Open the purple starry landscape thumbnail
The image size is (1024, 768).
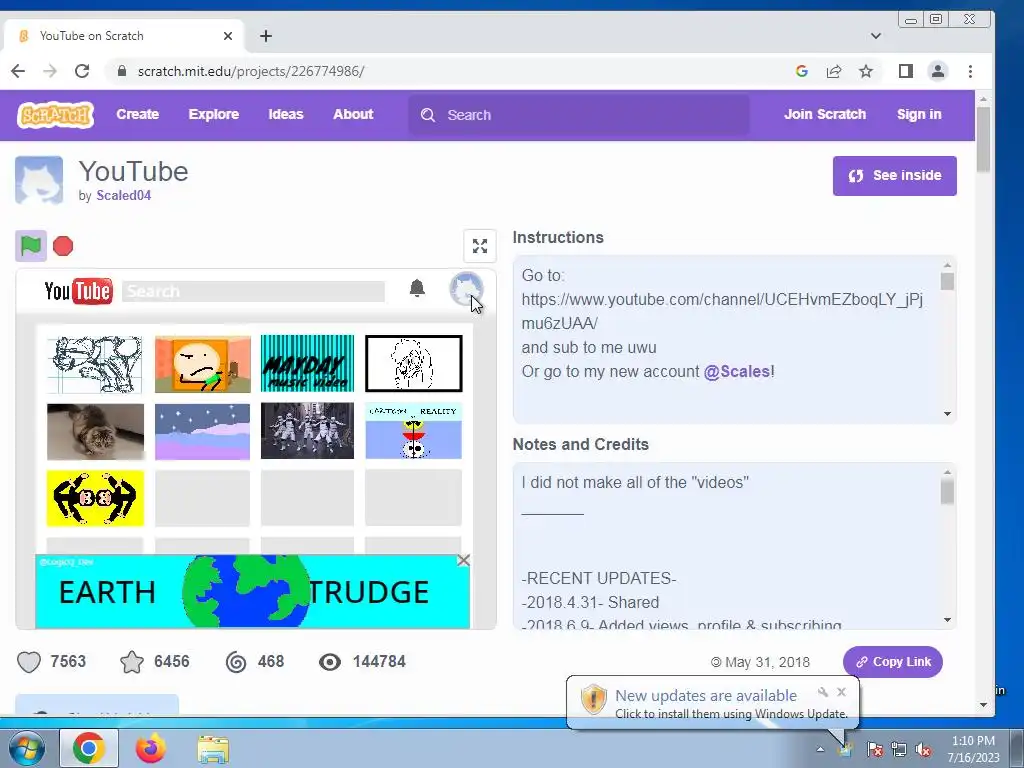[202, 431]
